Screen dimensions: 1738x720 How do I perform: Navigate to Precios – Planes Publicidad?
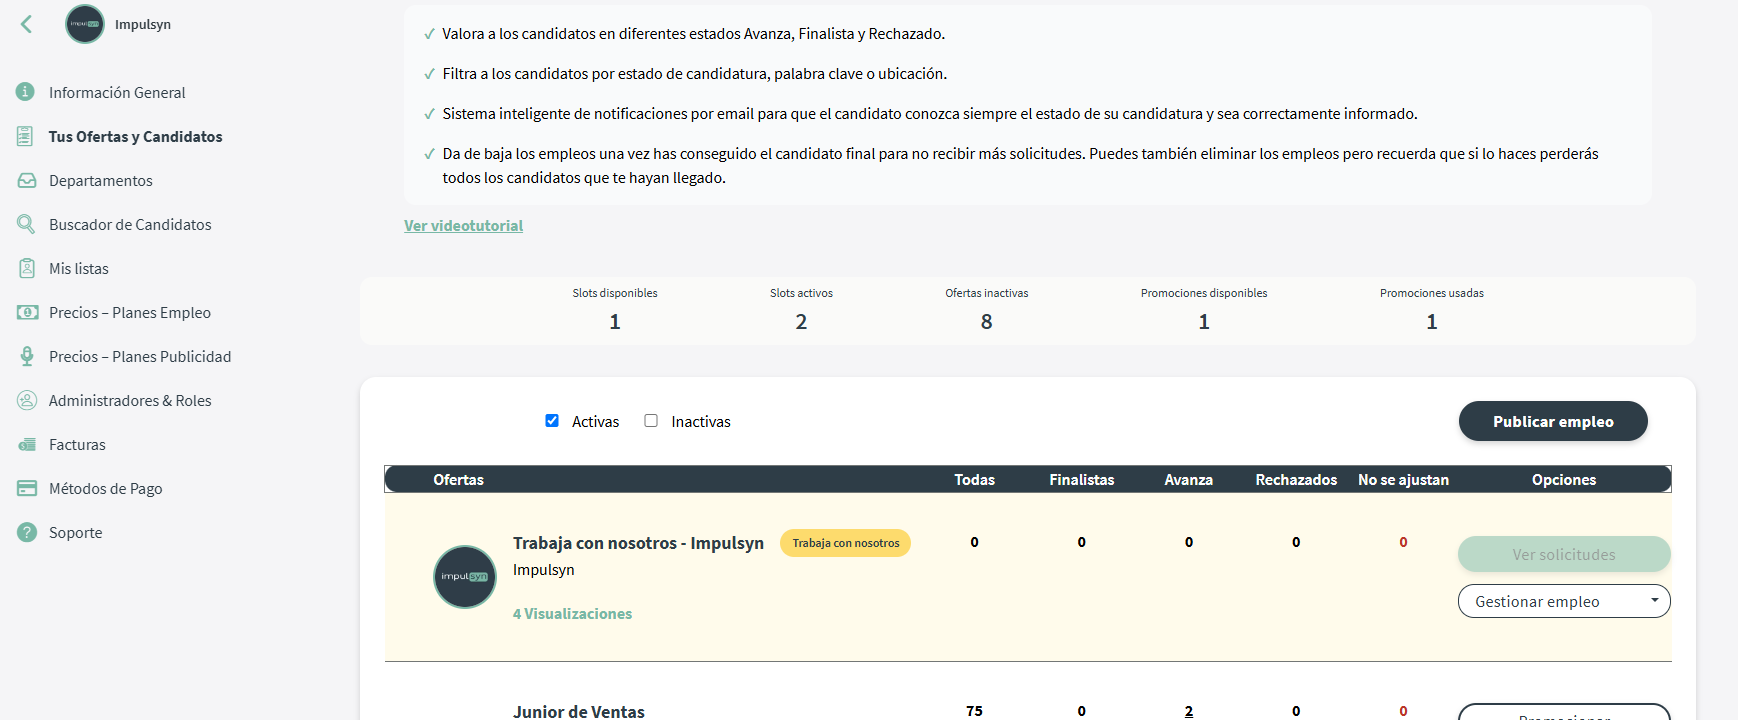coord(140,356)
